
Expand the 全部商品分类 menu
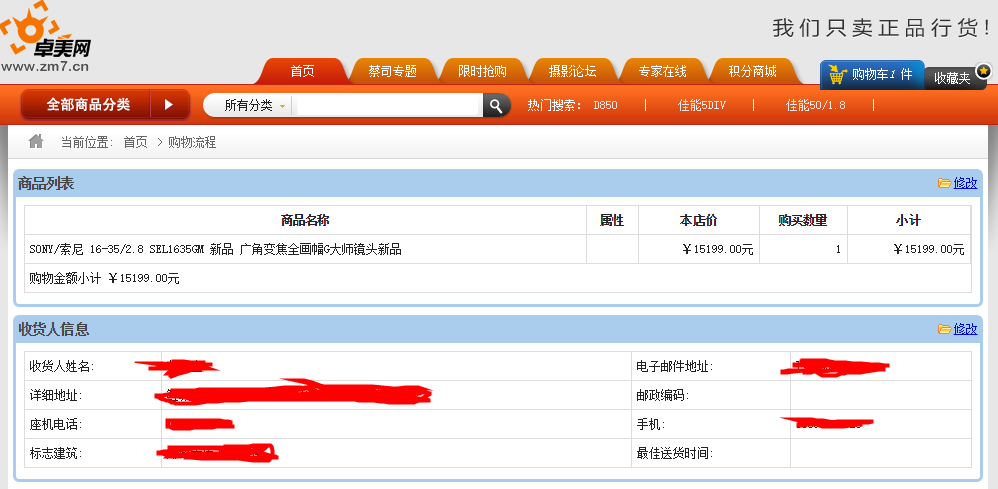pyautogui.click(x=88, y=104)
